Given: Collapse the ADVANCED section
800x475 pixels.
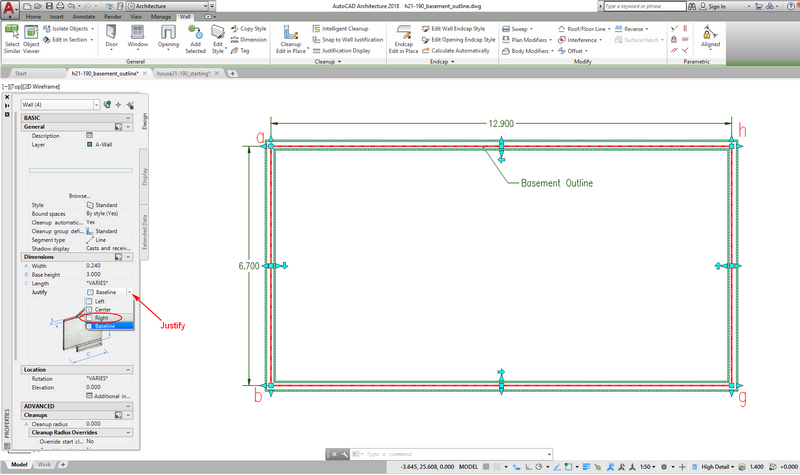Looking at the screenshot, I should 128,406.
